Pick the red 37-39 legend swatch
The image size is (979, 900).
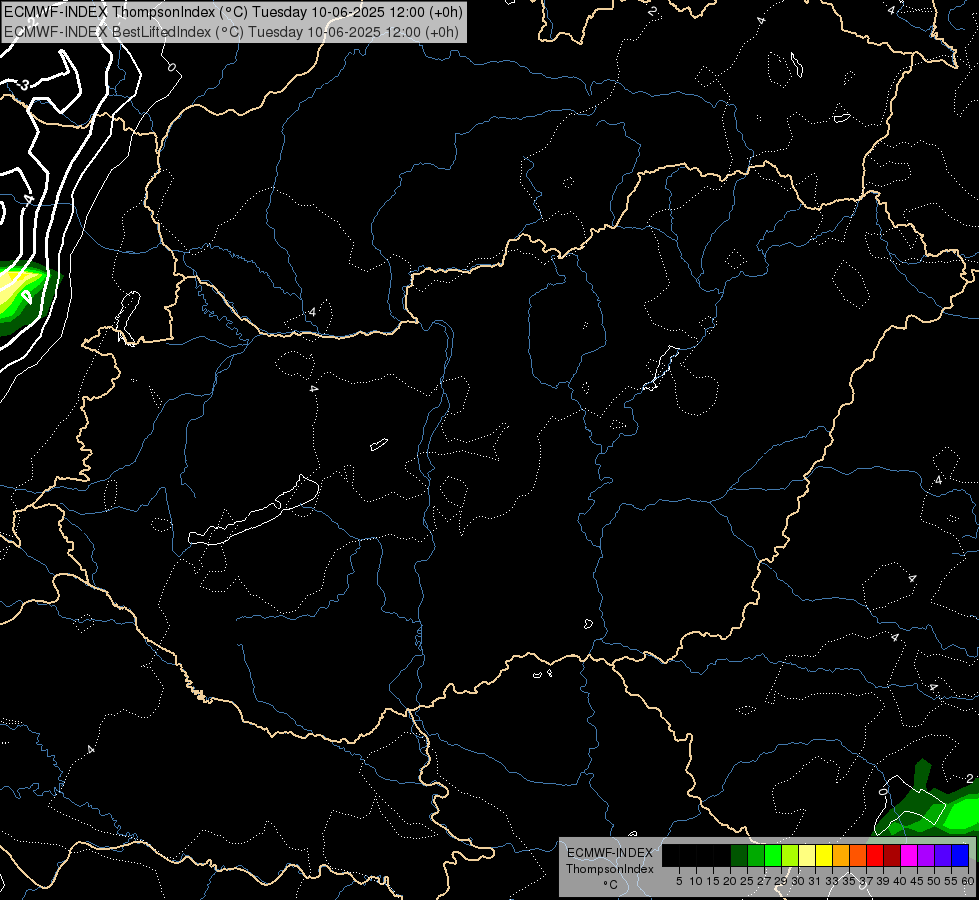(x=875, y=855)
